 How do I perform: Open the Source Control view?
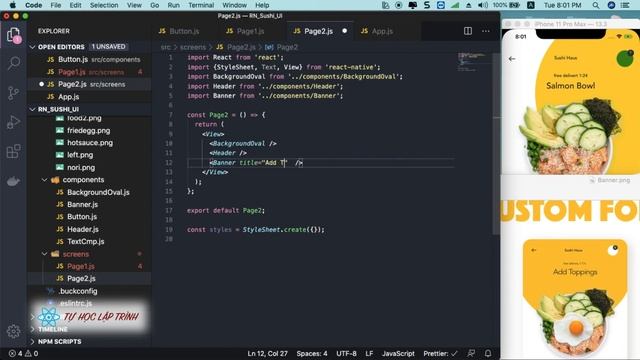coord(13,93)
